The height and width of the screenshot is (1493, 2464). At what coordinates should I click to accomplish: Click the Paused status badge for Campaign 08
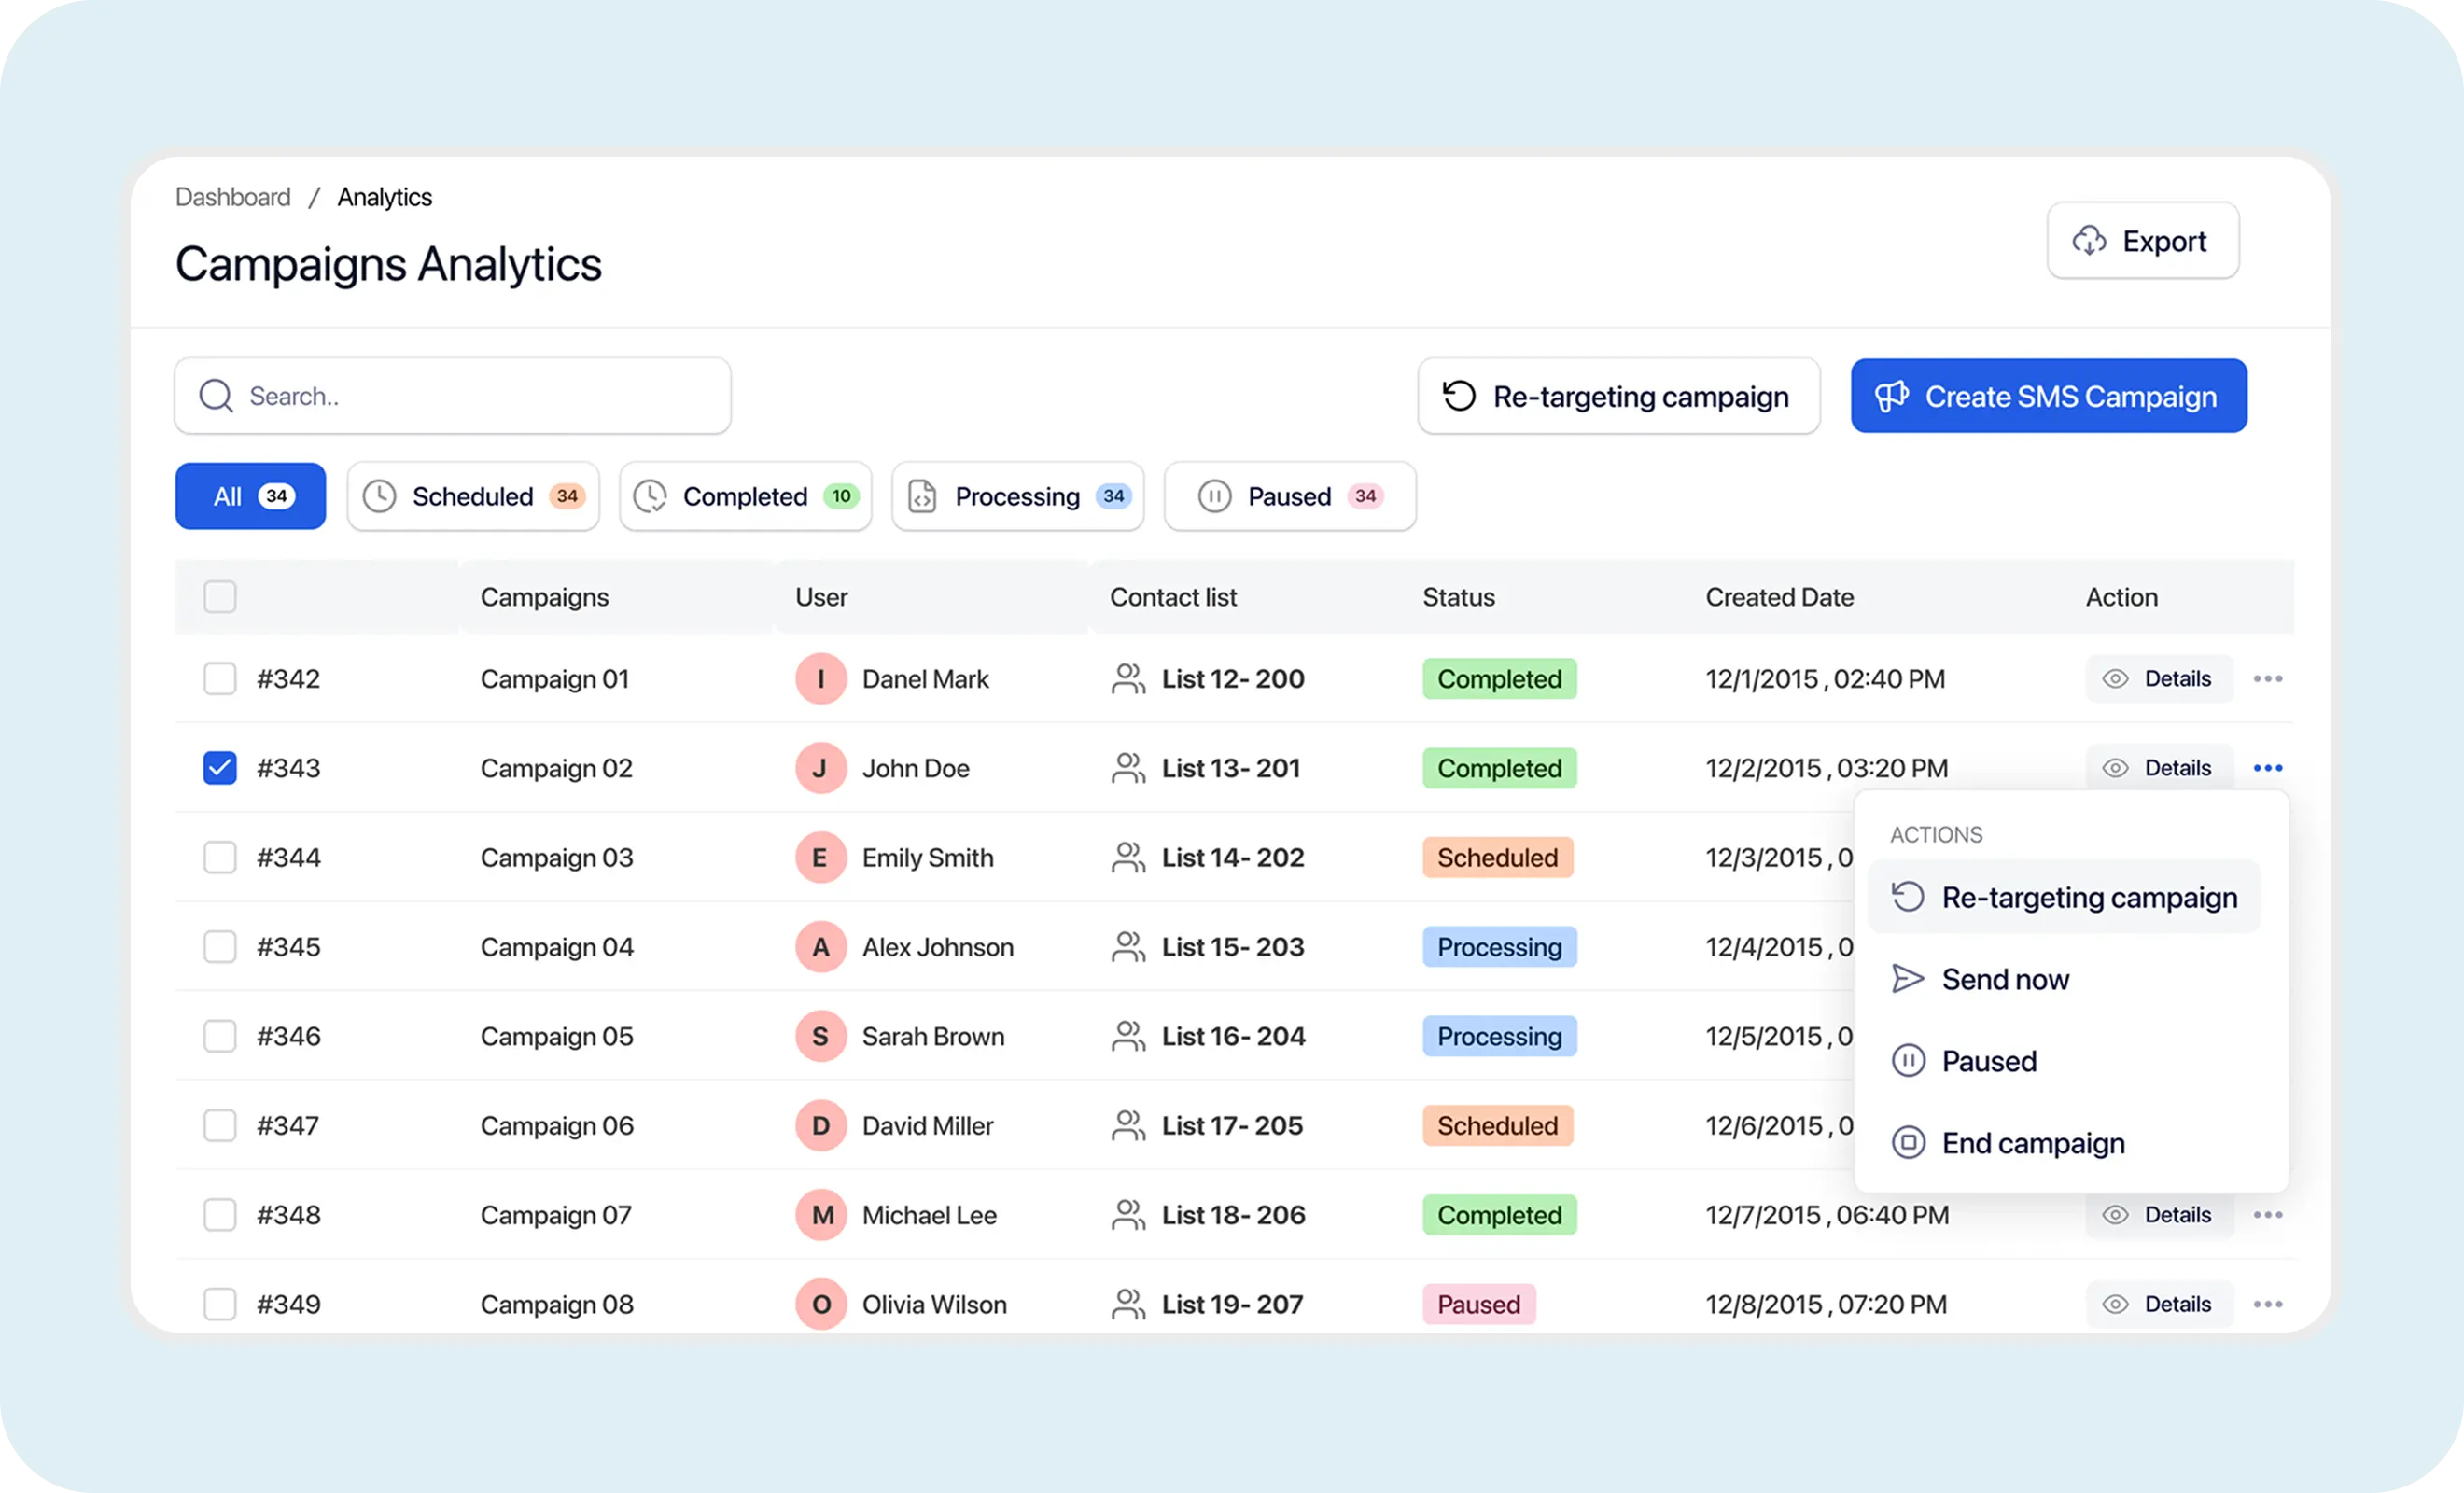click(1478, 1304)
